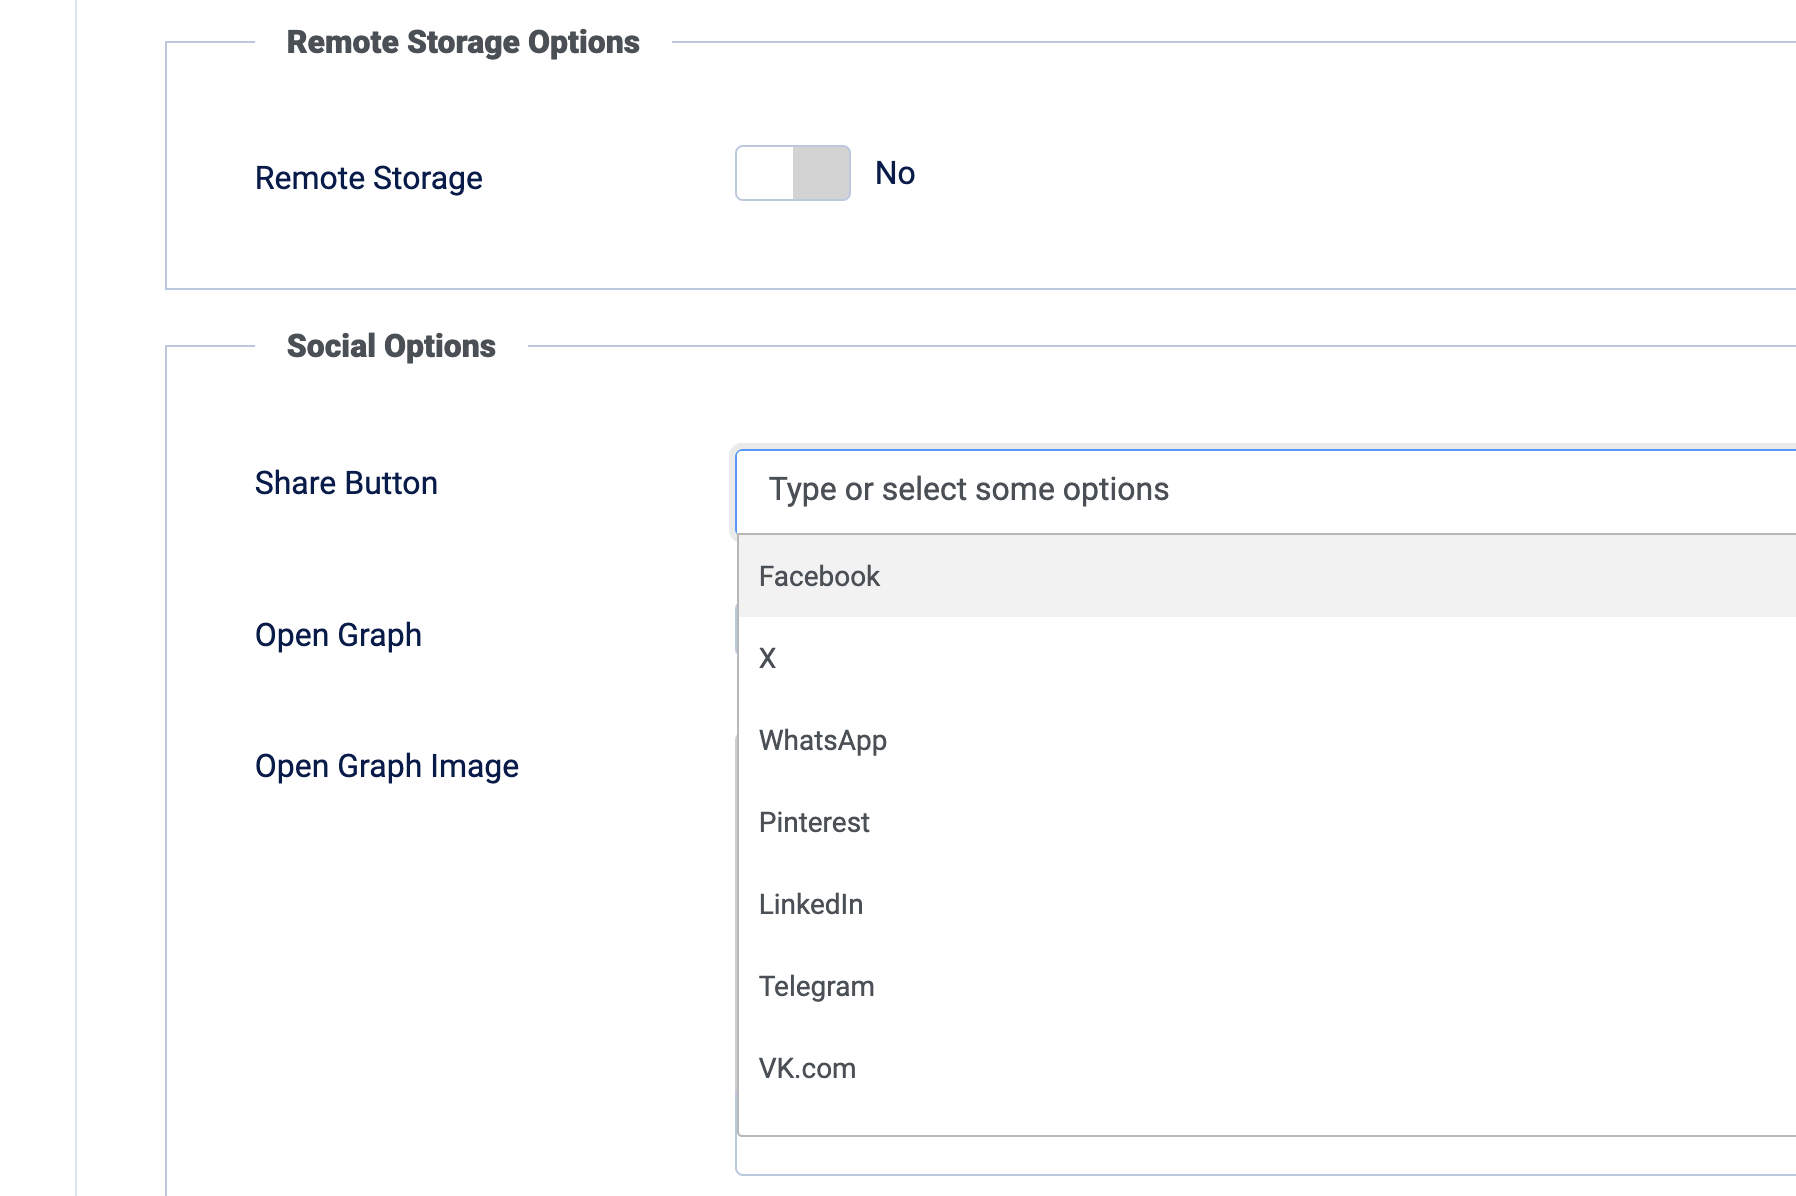Select VK.com in the options list
Viewport: 1796px width, 1196px height.
pyautogui.click(x=807, y=1068)
